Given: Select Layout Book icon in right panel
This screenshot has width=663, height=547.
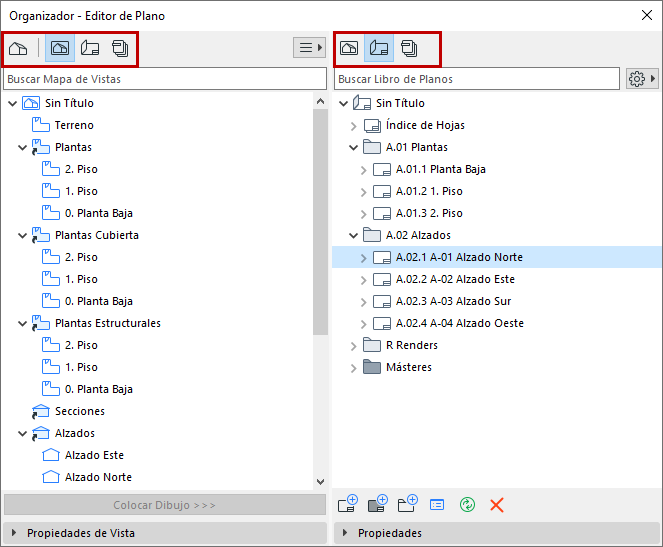Looking at the screenshot, I should (379, 48).
